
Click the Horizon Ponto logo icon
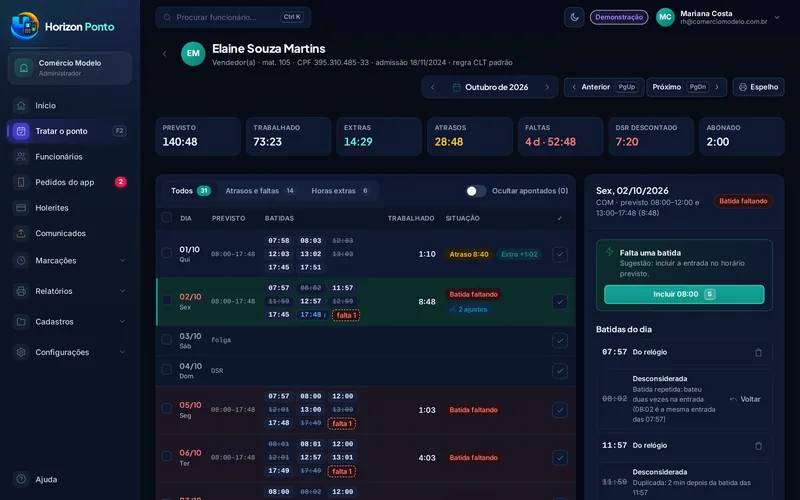click(x=24, y=26)
